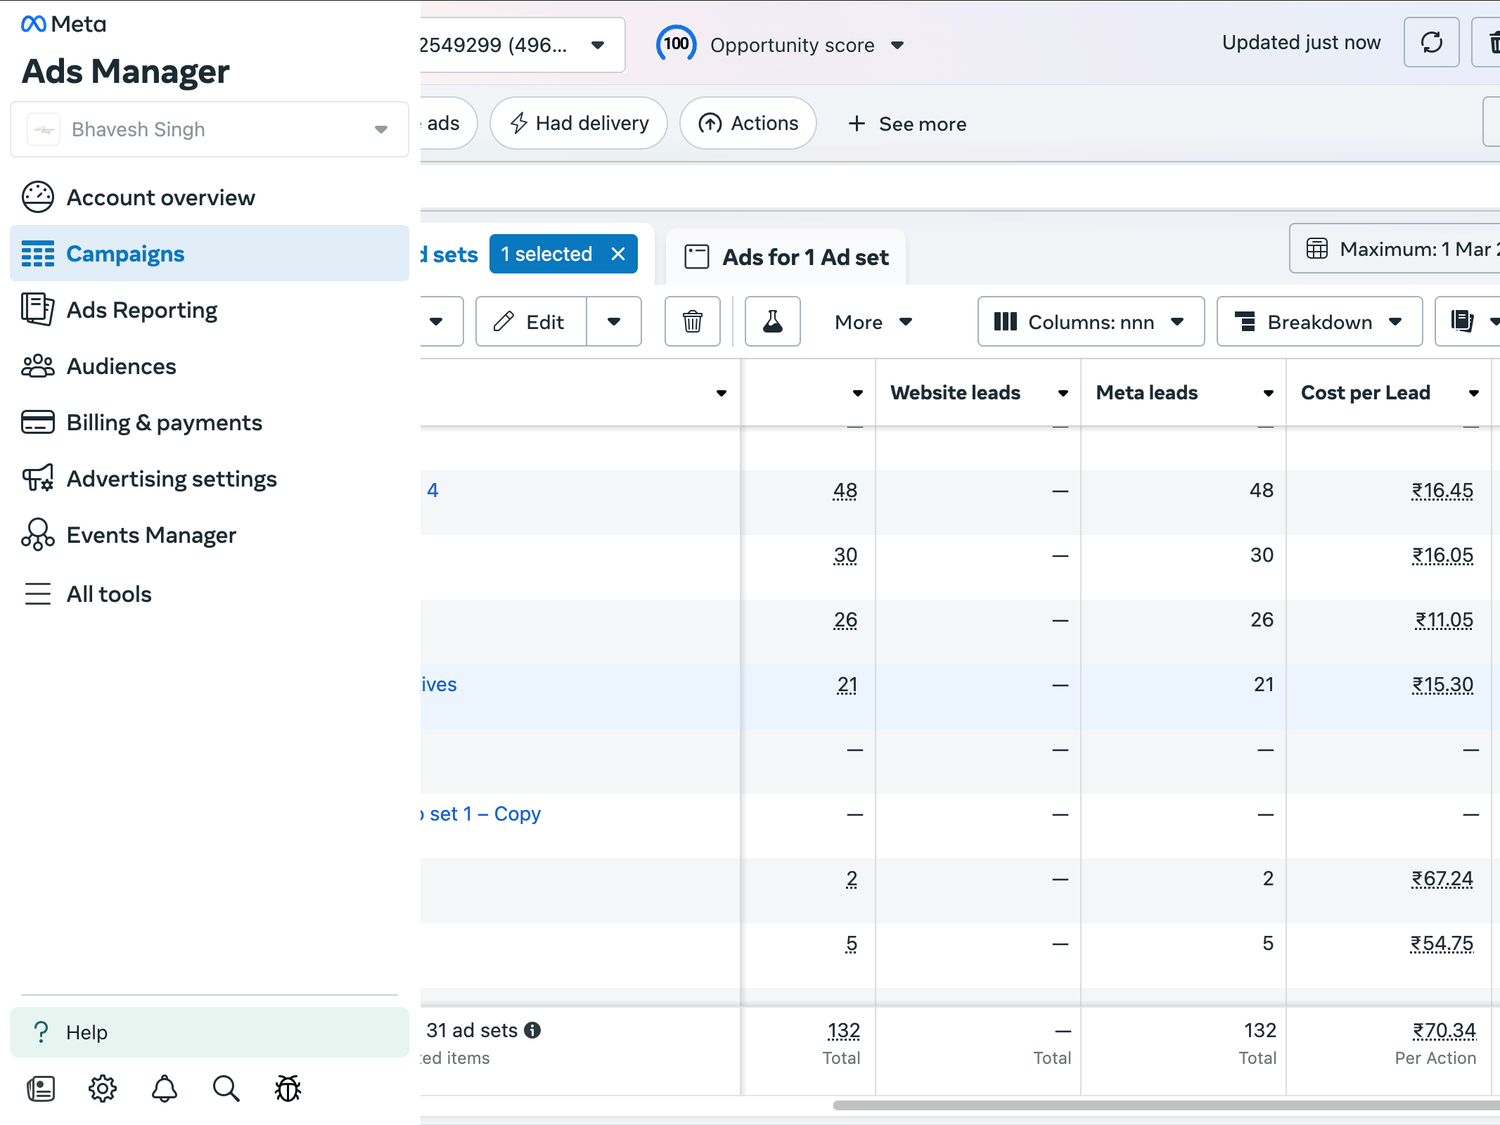Toggle the Had delivery filter

coord(579,124)
